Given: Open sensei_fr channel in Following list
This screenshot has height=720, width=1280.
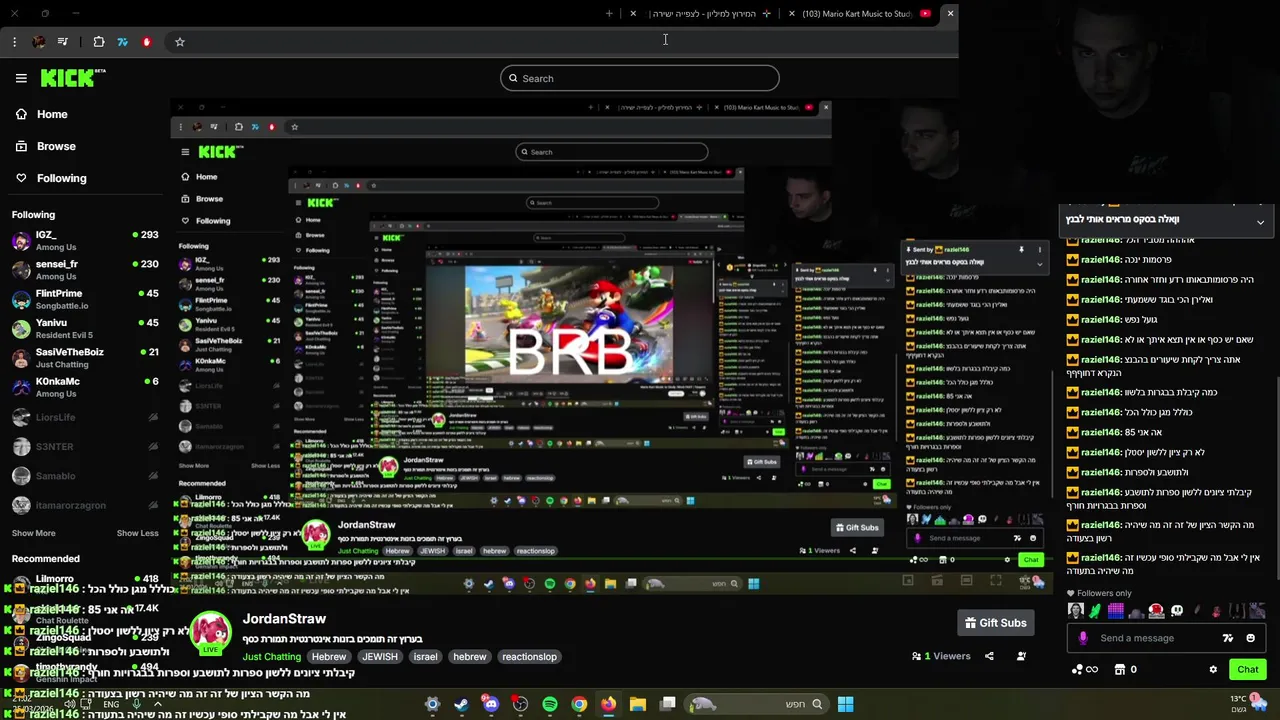Looking at the screenshot, I should (85, 270).
